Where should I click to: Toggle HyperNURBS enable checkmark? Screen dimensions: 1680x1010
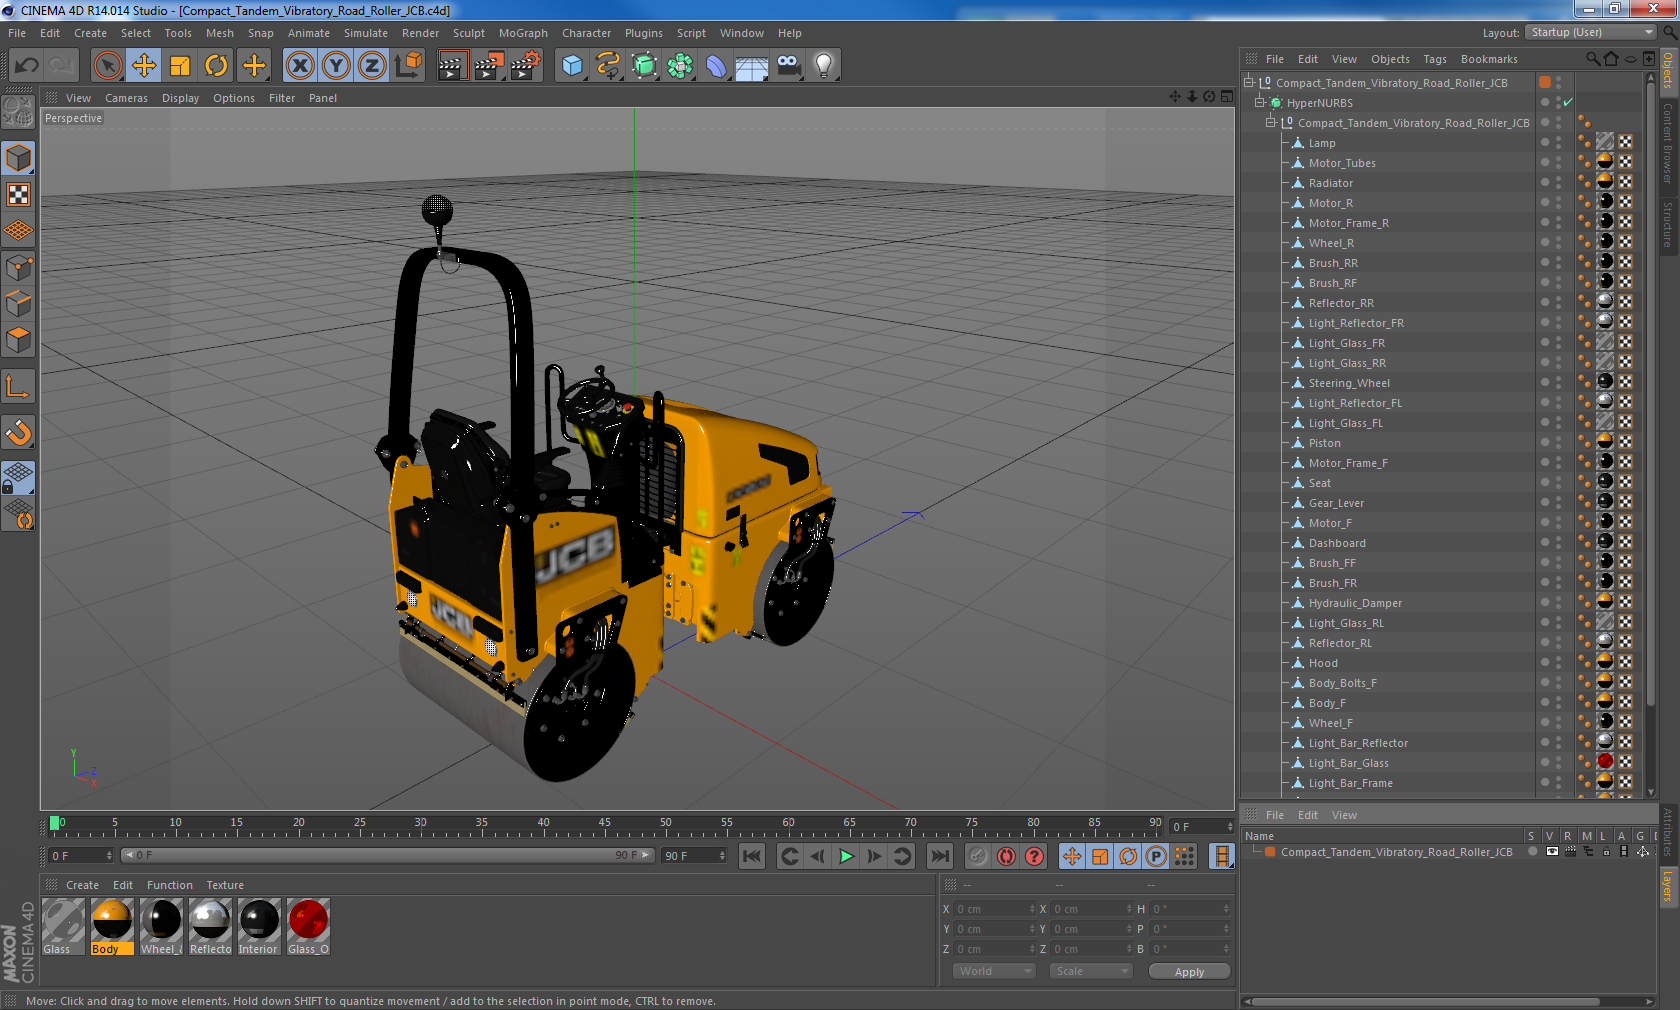[1568, 102]
